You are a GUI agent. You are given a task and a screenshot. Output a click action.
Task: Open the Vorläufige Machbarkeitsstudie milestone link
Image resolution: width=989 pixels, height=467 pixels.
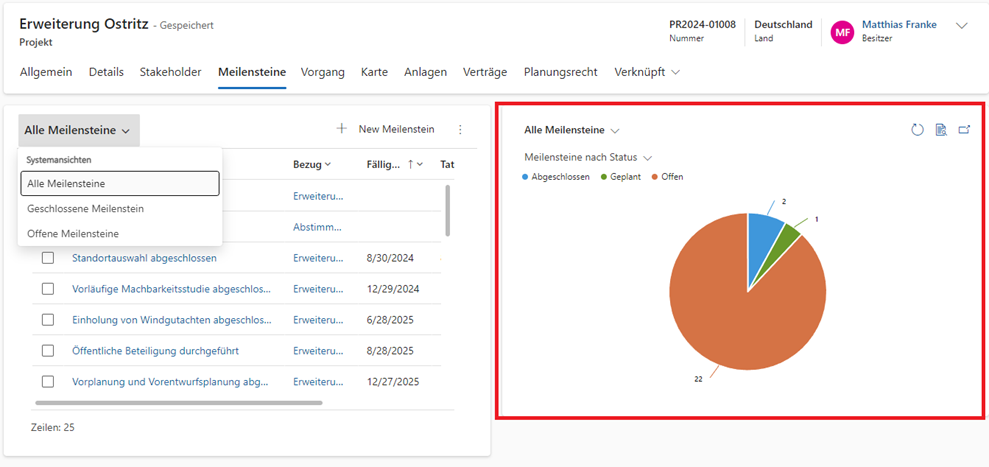pos(171,289)
